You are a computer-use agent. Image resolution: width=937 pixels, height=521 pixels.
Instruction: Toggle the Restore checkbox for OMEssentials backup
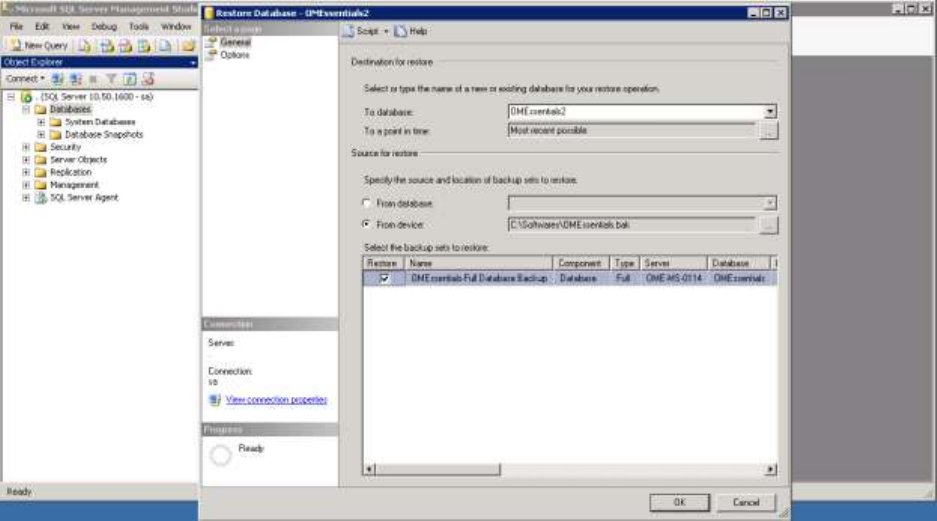click(x=384, y=278)
